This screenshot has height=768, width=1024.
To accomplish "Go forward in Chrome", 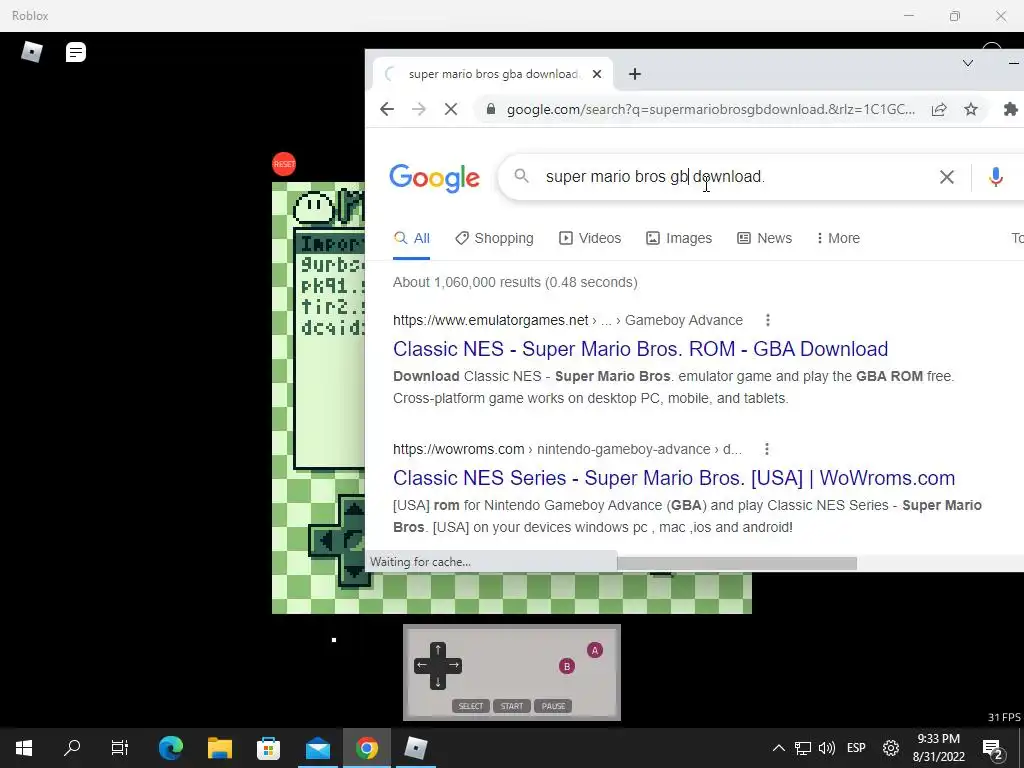I will tap(419, 109).
